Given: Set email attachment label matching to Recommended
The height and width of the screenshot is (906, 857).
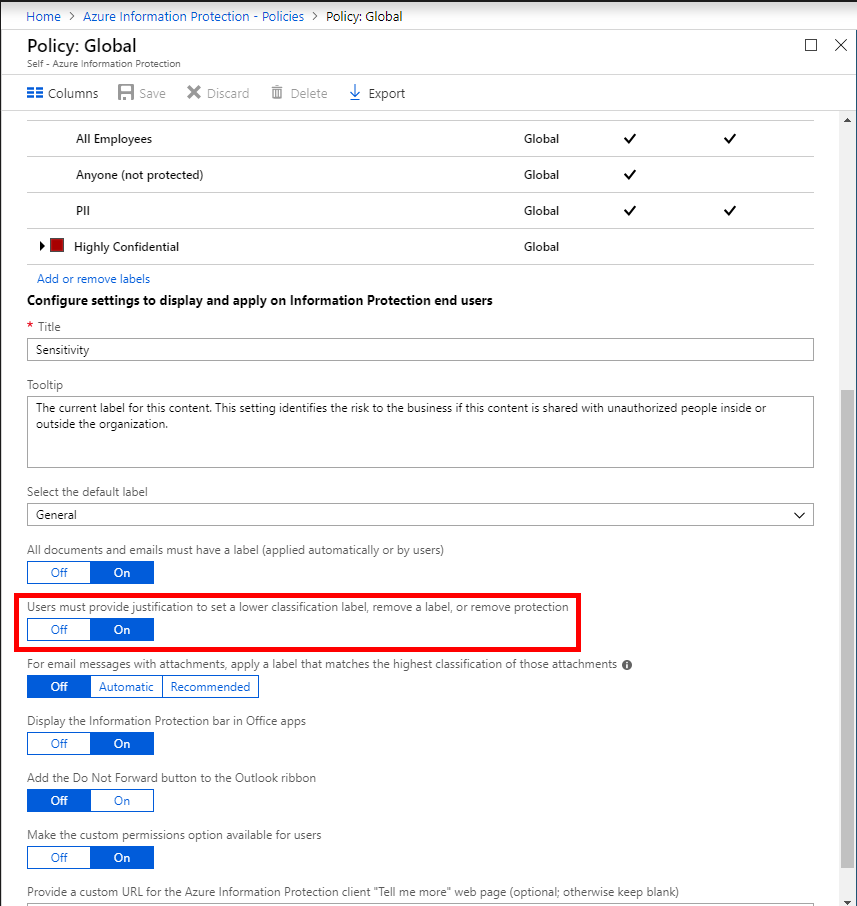Looking at the screenshot, I should (210, 686).
